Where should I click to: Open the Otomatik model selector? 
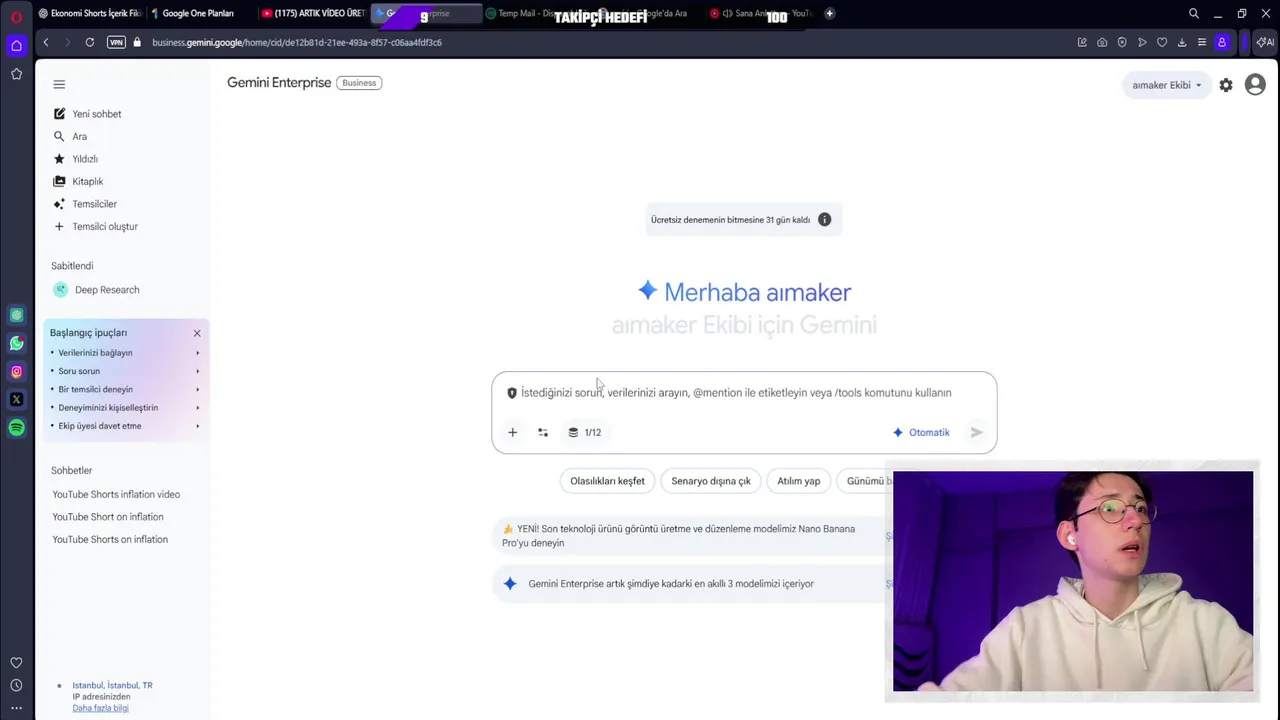click(x=921, y=432)
